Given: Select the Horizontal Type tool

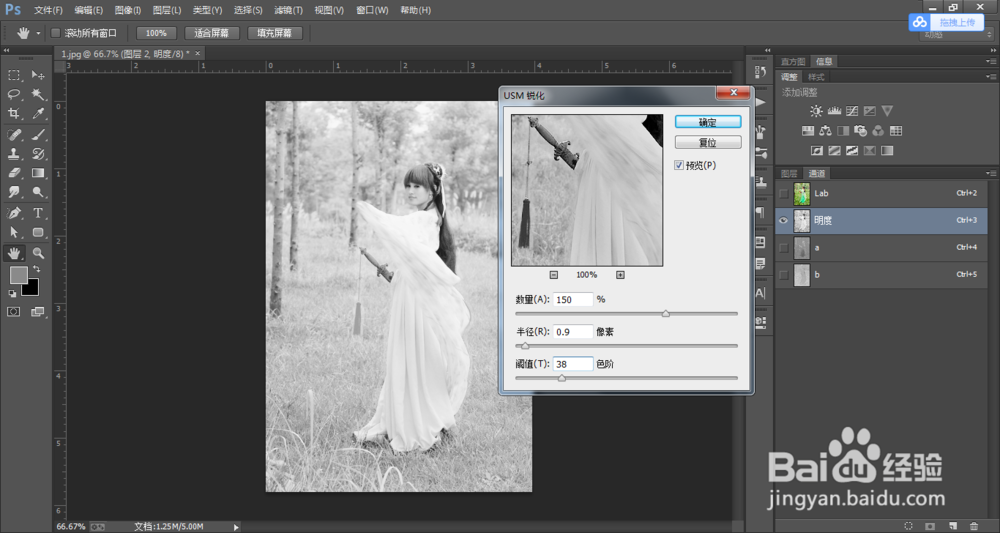Looking at the screenshot, I should pyautogui.click(x=38, y=213).
